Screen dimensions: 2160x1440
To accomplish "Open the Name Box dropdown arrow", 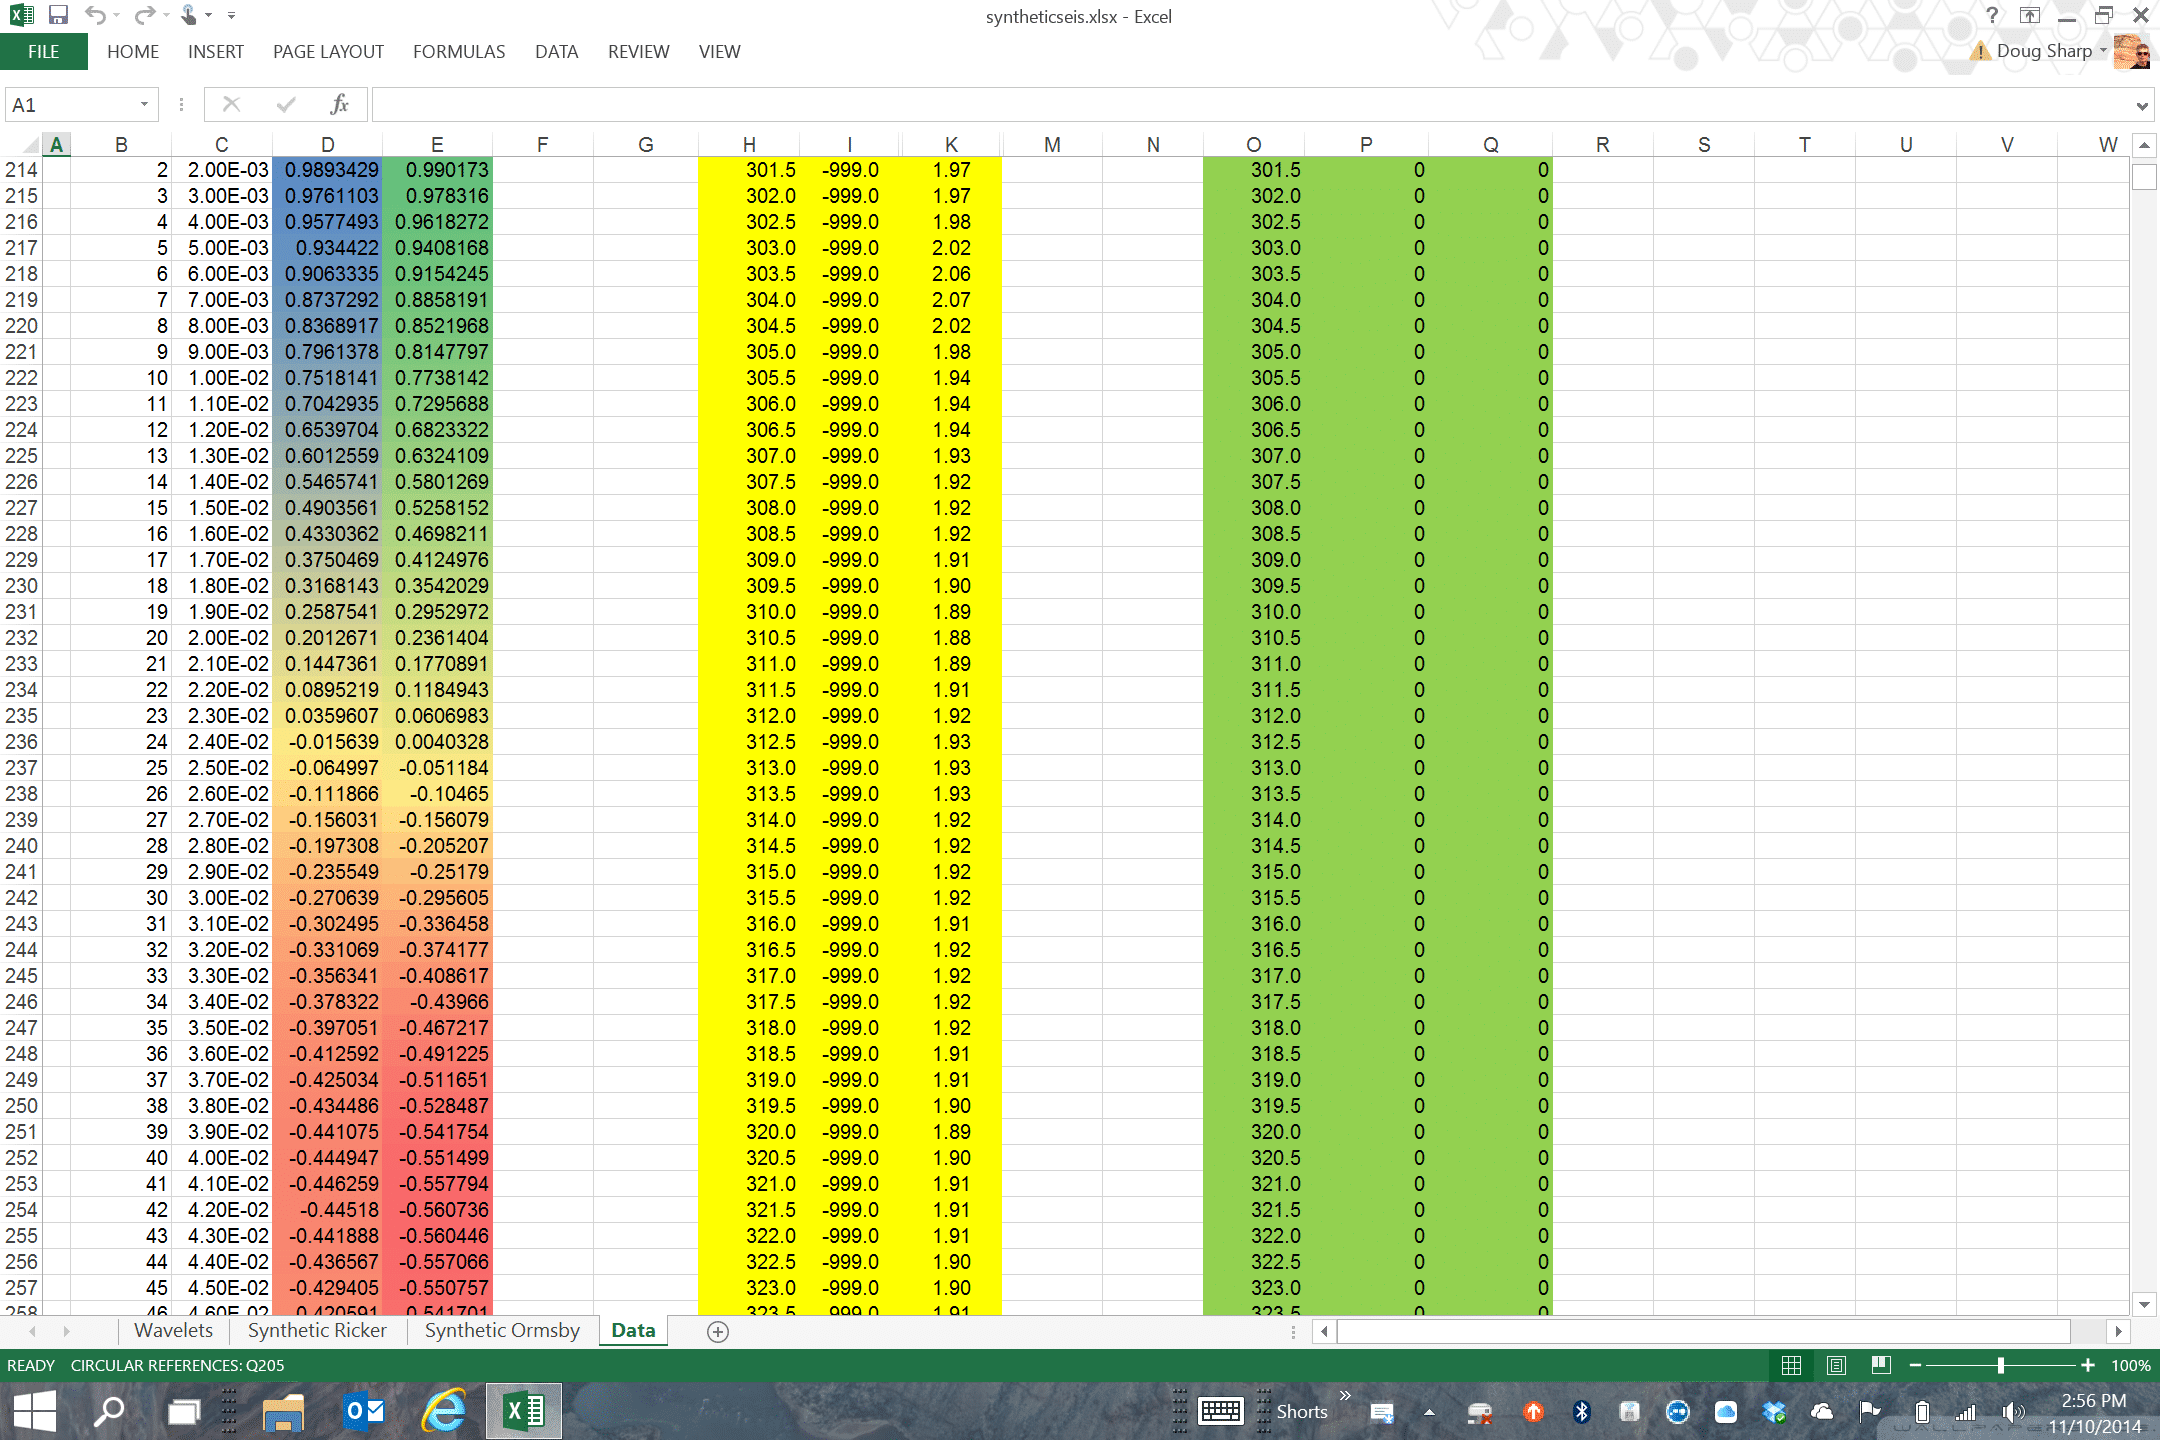I will click(x=144, y=104).
